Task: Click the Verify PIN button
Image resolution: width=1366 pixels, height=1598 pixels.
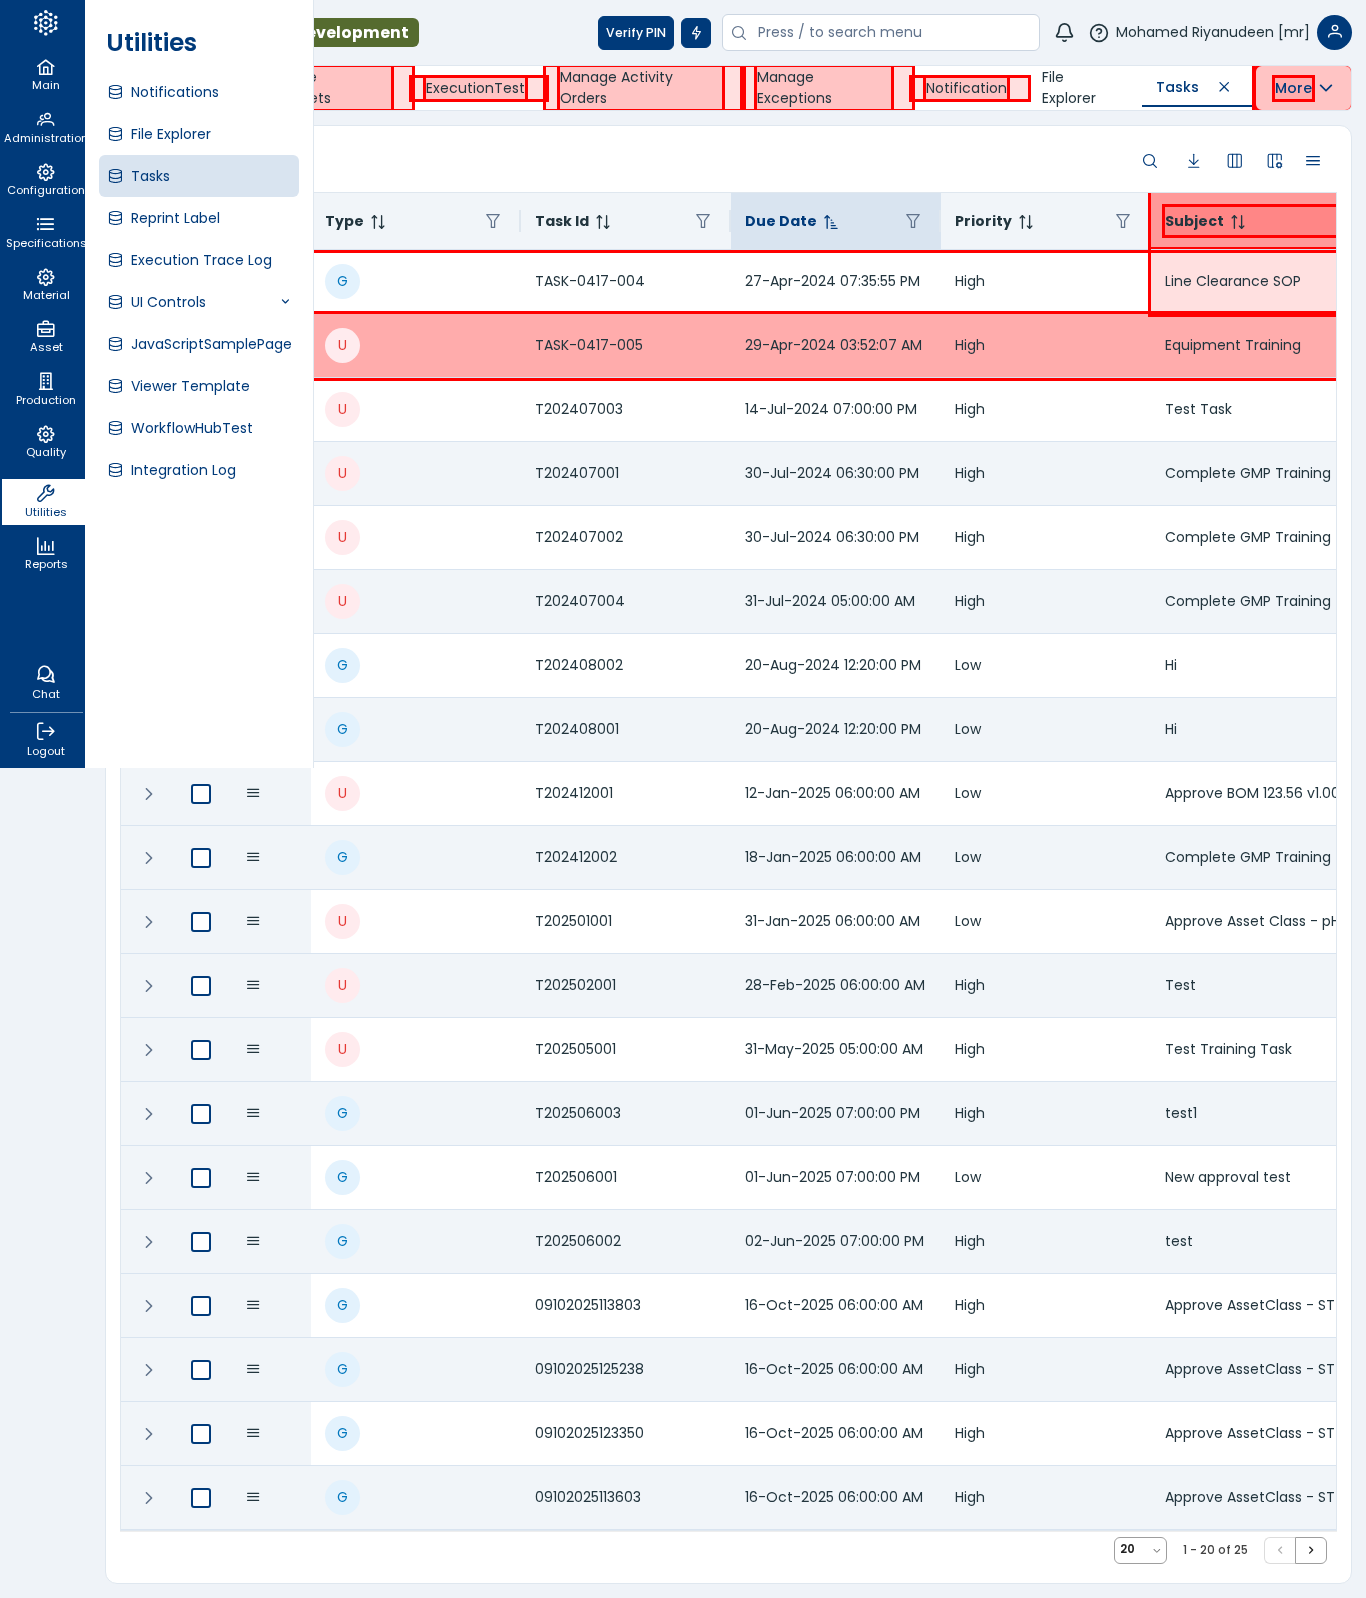Action: click(x=635, y=33)
